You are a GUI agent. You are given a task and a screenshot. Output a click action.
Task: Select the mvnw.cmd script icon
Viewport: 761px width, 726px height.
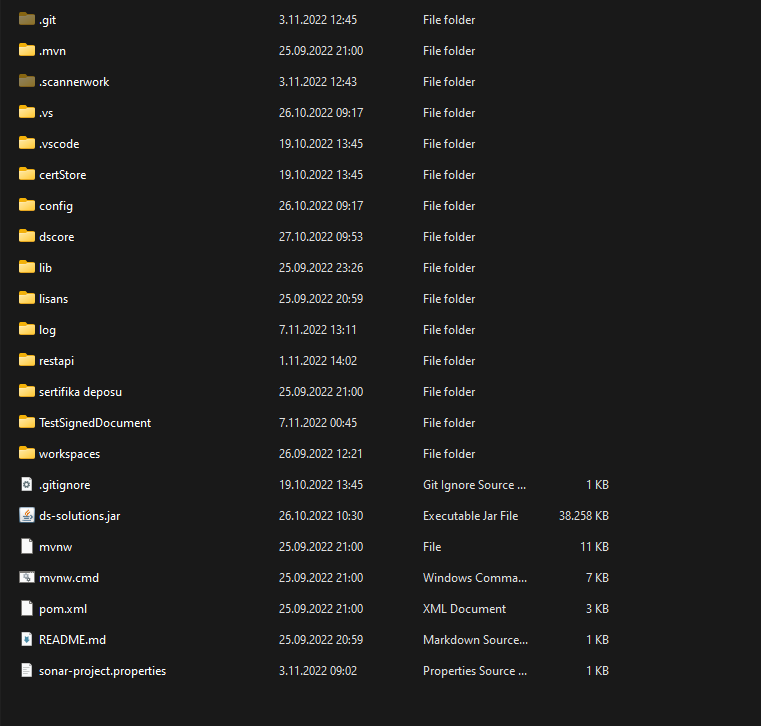coord(27,578)
